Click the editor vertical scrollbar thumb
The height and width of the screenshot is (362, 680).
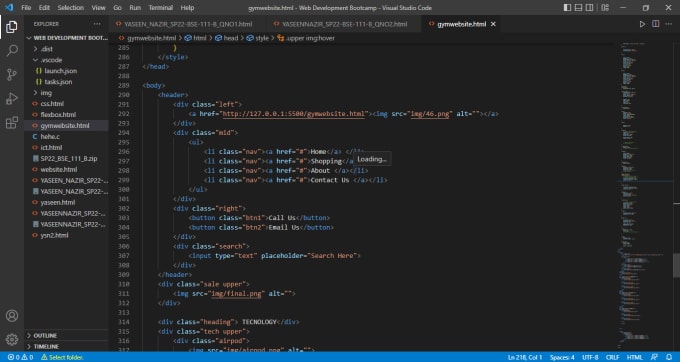[677, 265]
